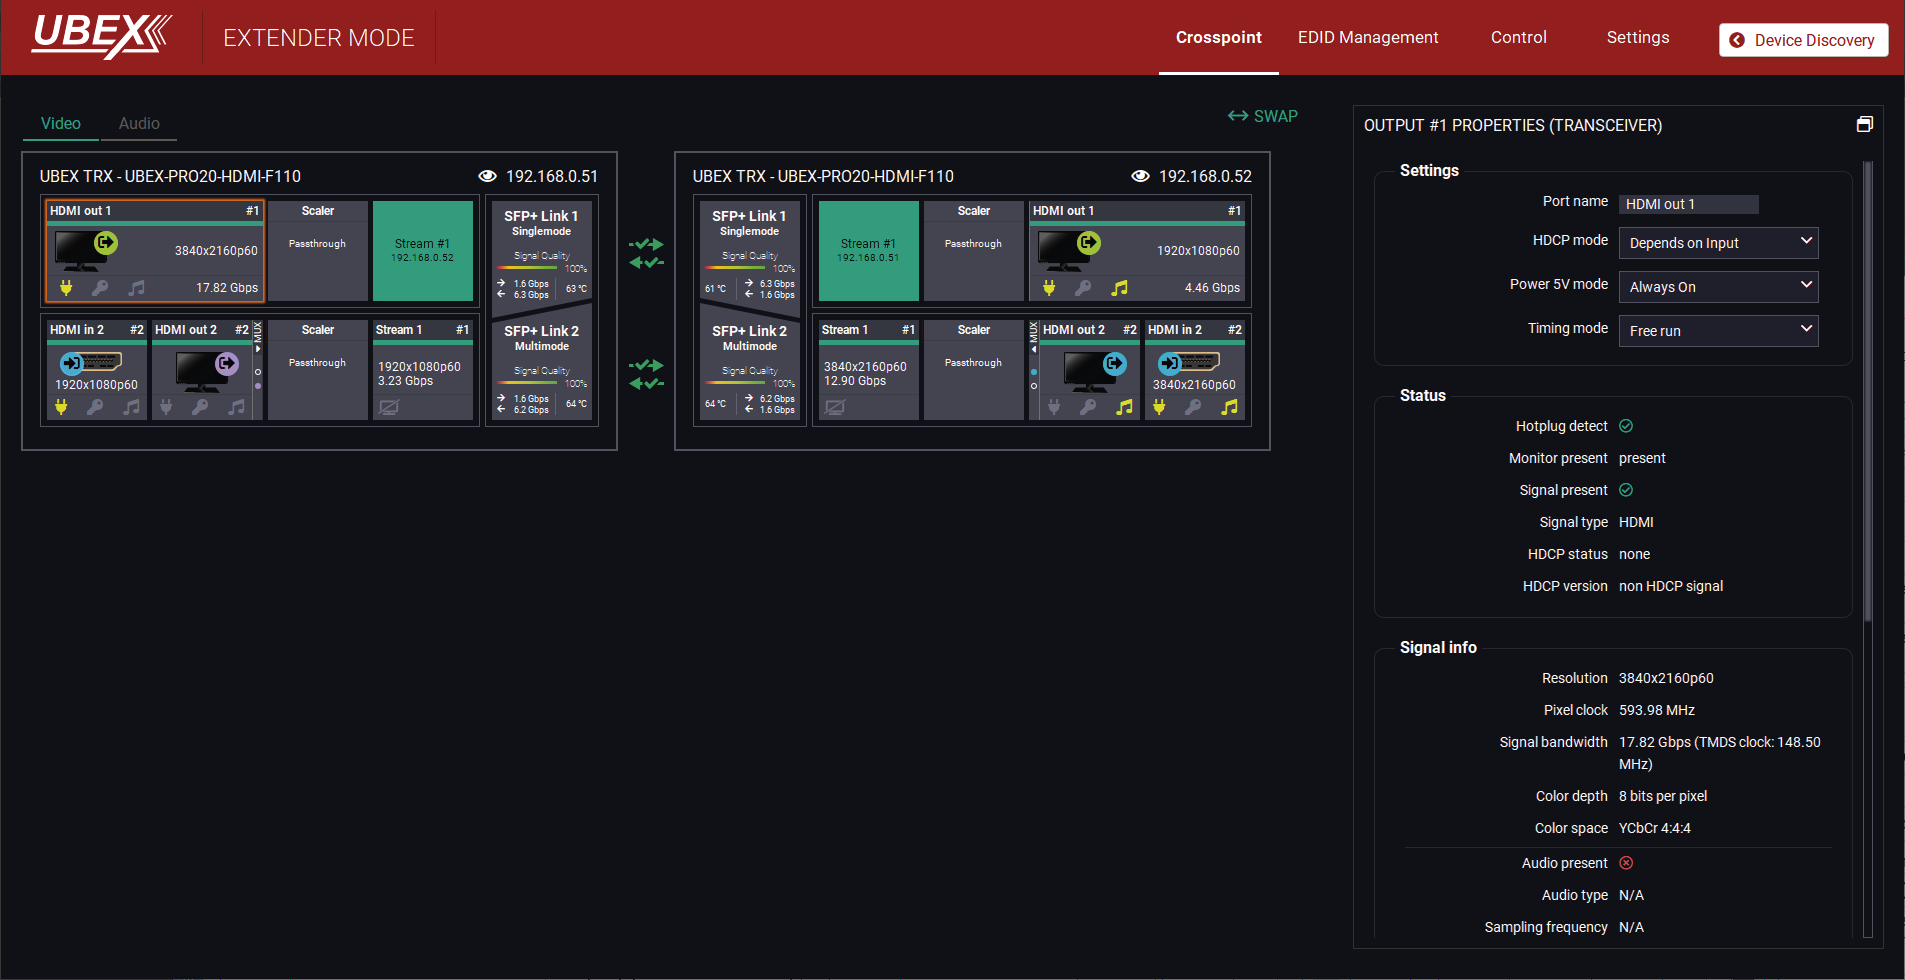Expand the Power 5V mode dropdown
This screenshot has height=980, width=1905.
click(1718, 287)
